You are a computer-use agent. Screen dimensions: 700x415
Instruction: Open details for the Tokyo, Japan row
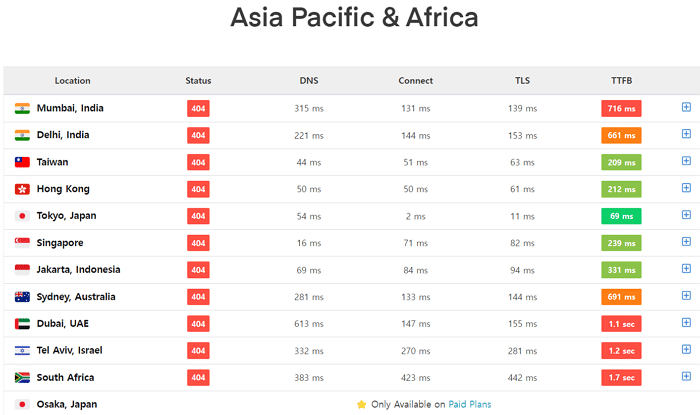tap(686, 215)
